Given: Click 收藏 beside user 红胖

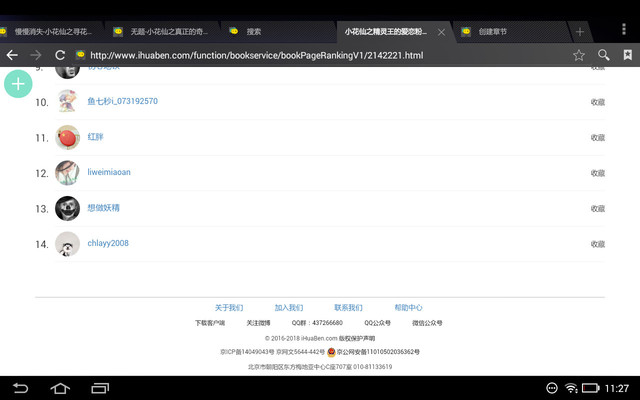Looking at the screenshot, I should click(x=597, y=137).
